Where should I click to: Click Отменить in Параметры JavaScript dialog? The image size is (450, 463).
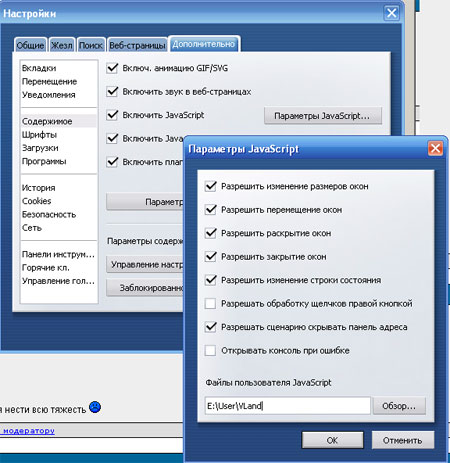(403, 440)
